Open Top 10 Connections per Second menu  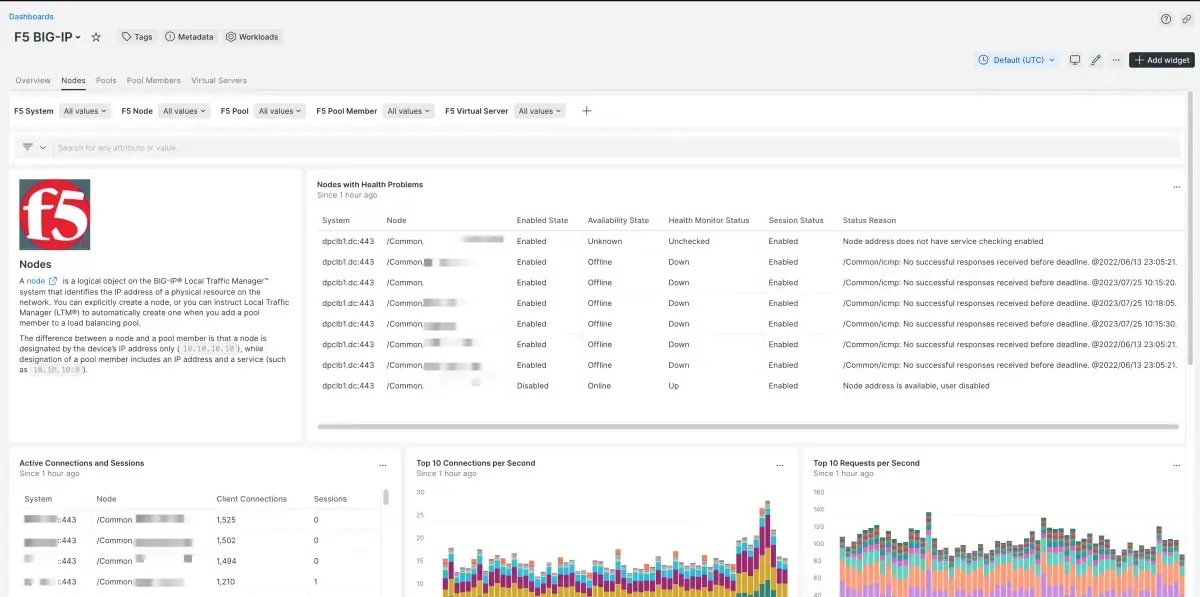pos(780,466)
